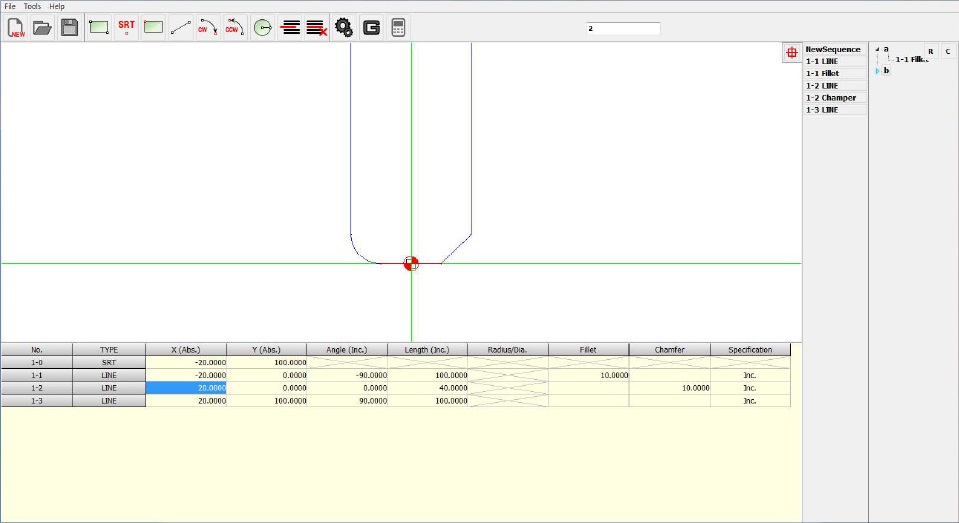The height and width of the screenshot is (523, 959).
Task: Click the No. column header
Action: [37, 350]
